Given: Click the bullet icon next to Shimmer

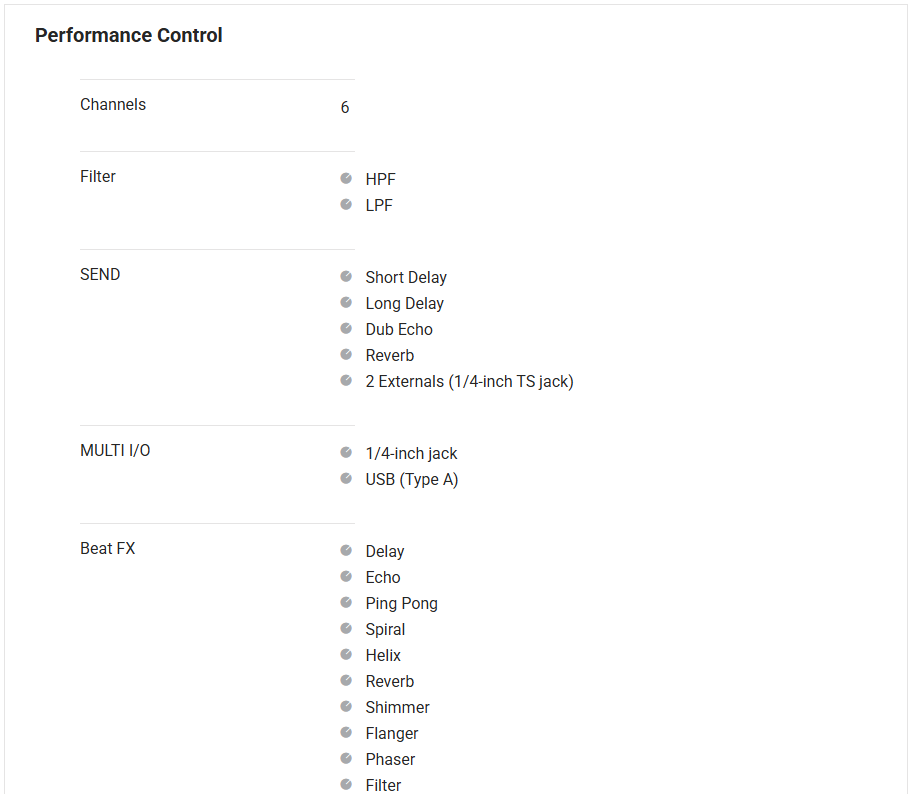Looking at the screenshot, I should (x=346, y=706).
